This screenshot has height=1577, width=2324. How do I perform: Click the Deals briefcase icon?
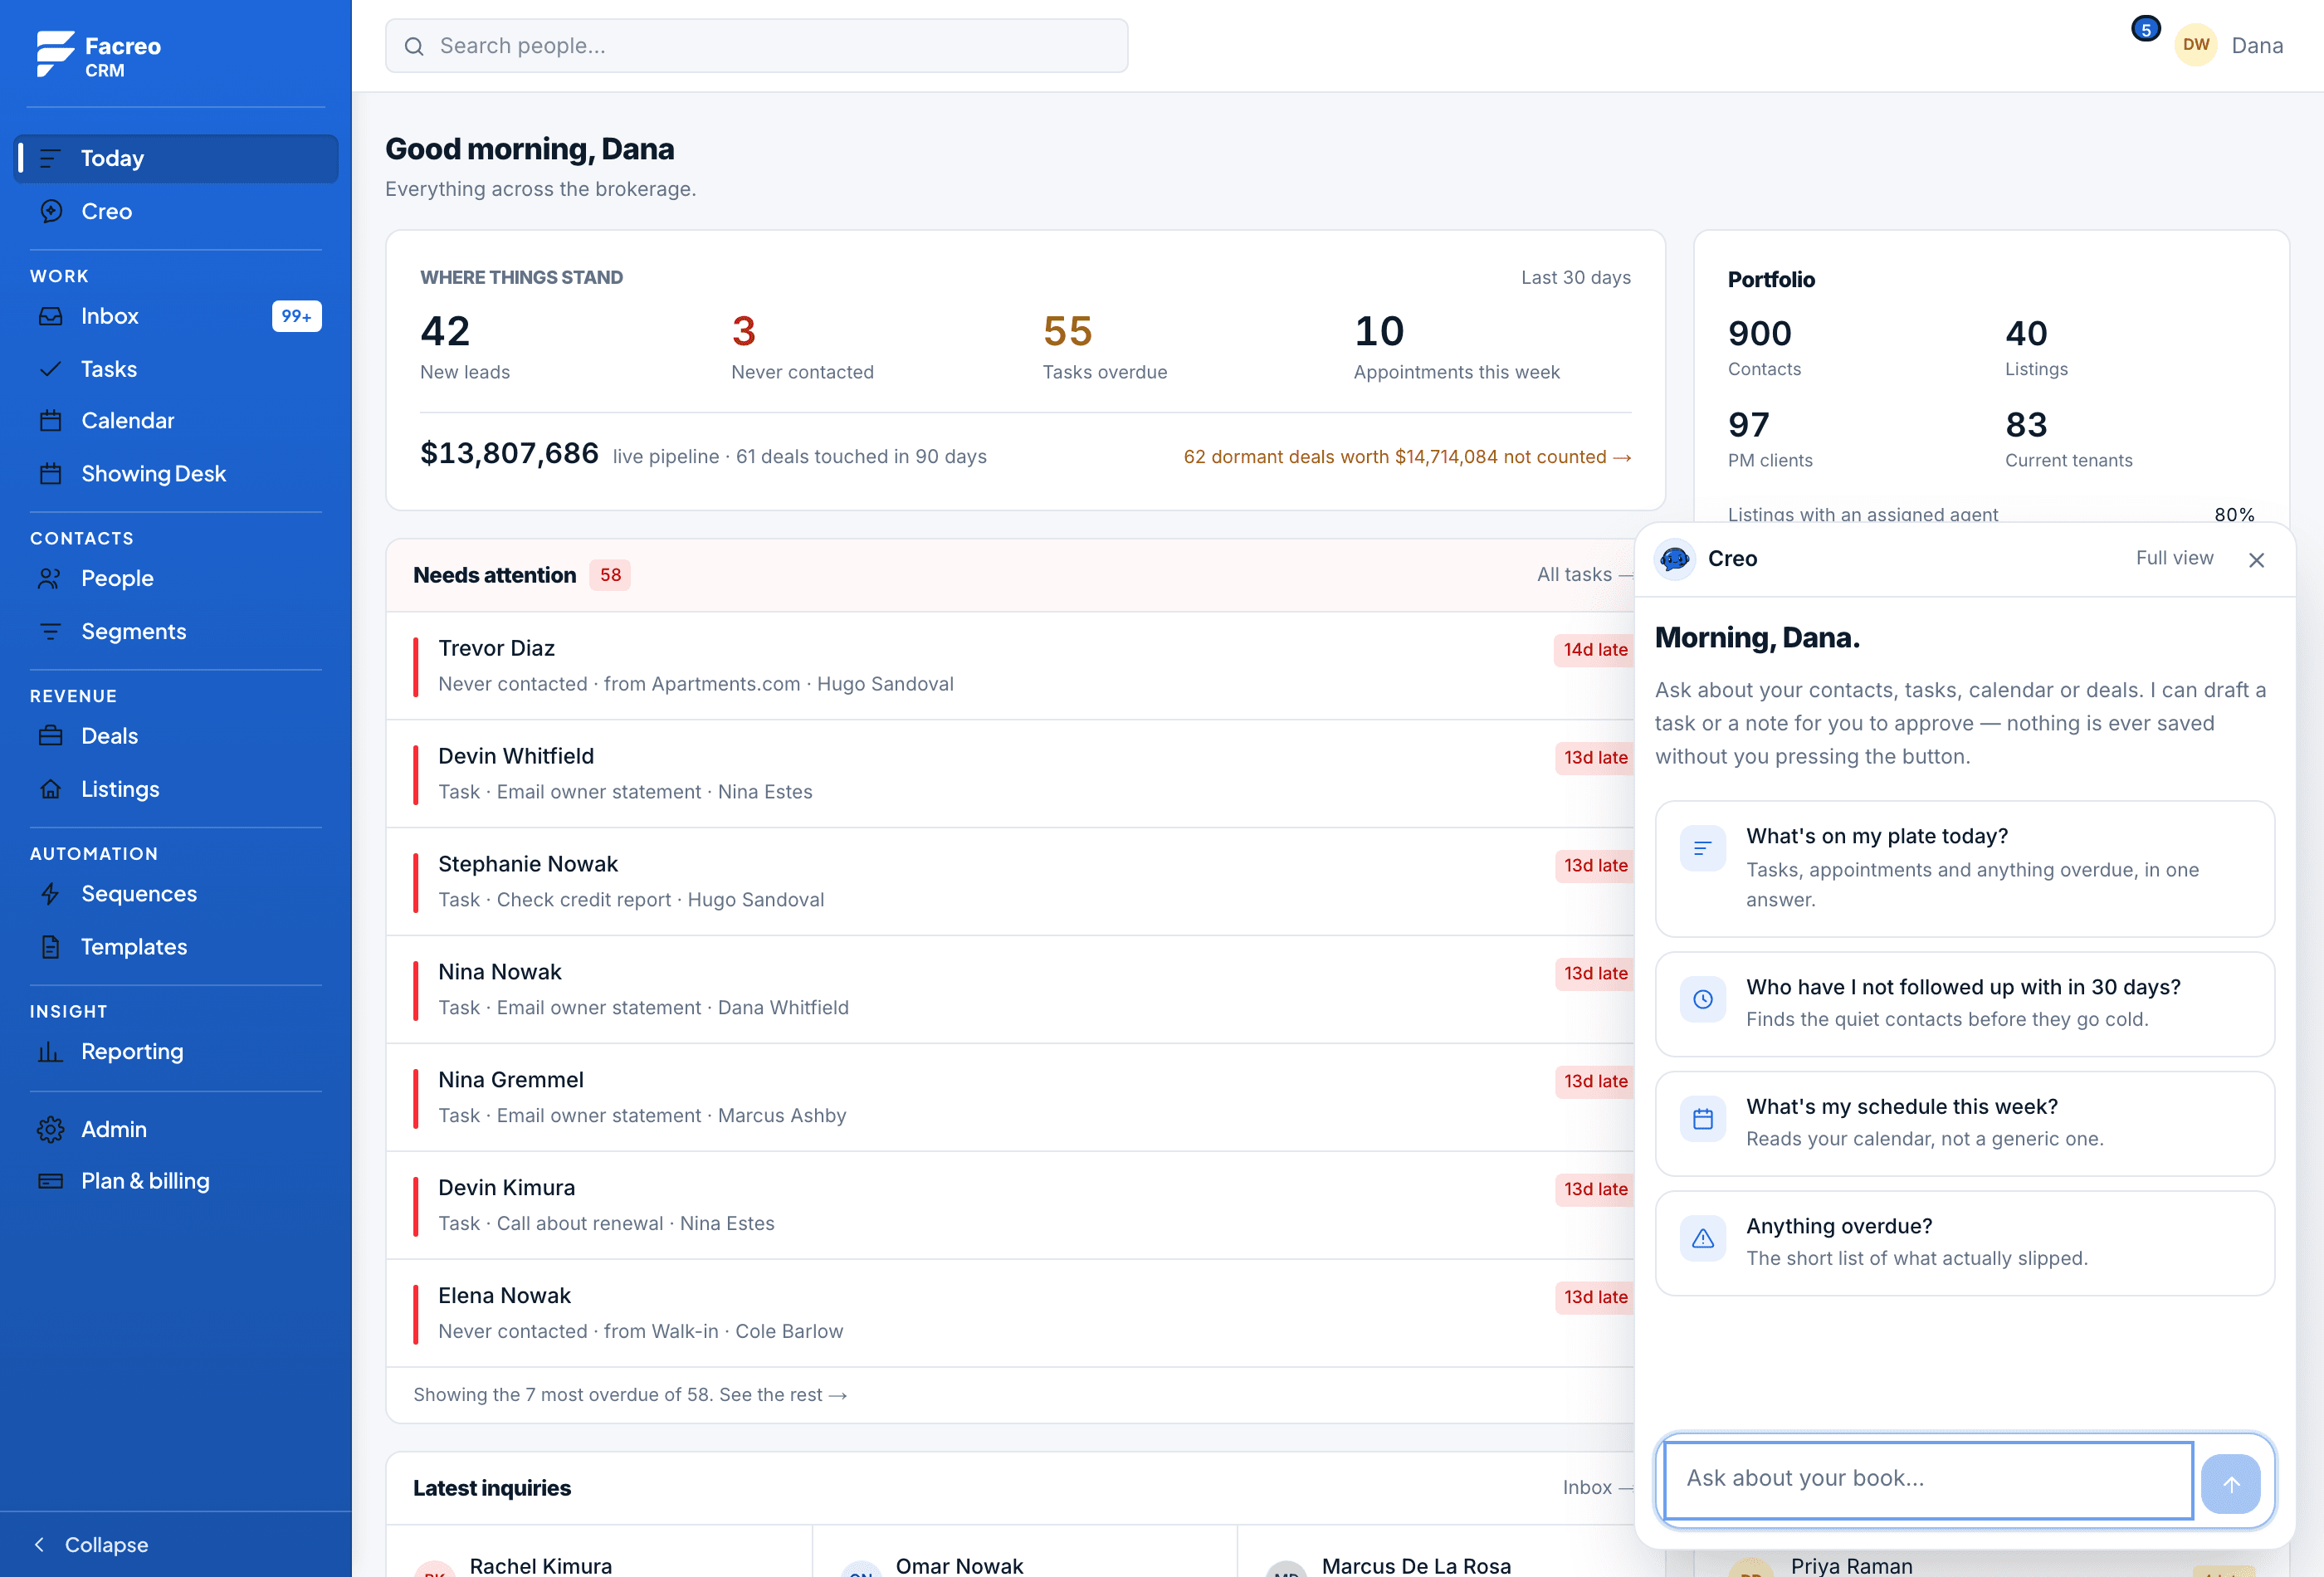coord(50,736)
